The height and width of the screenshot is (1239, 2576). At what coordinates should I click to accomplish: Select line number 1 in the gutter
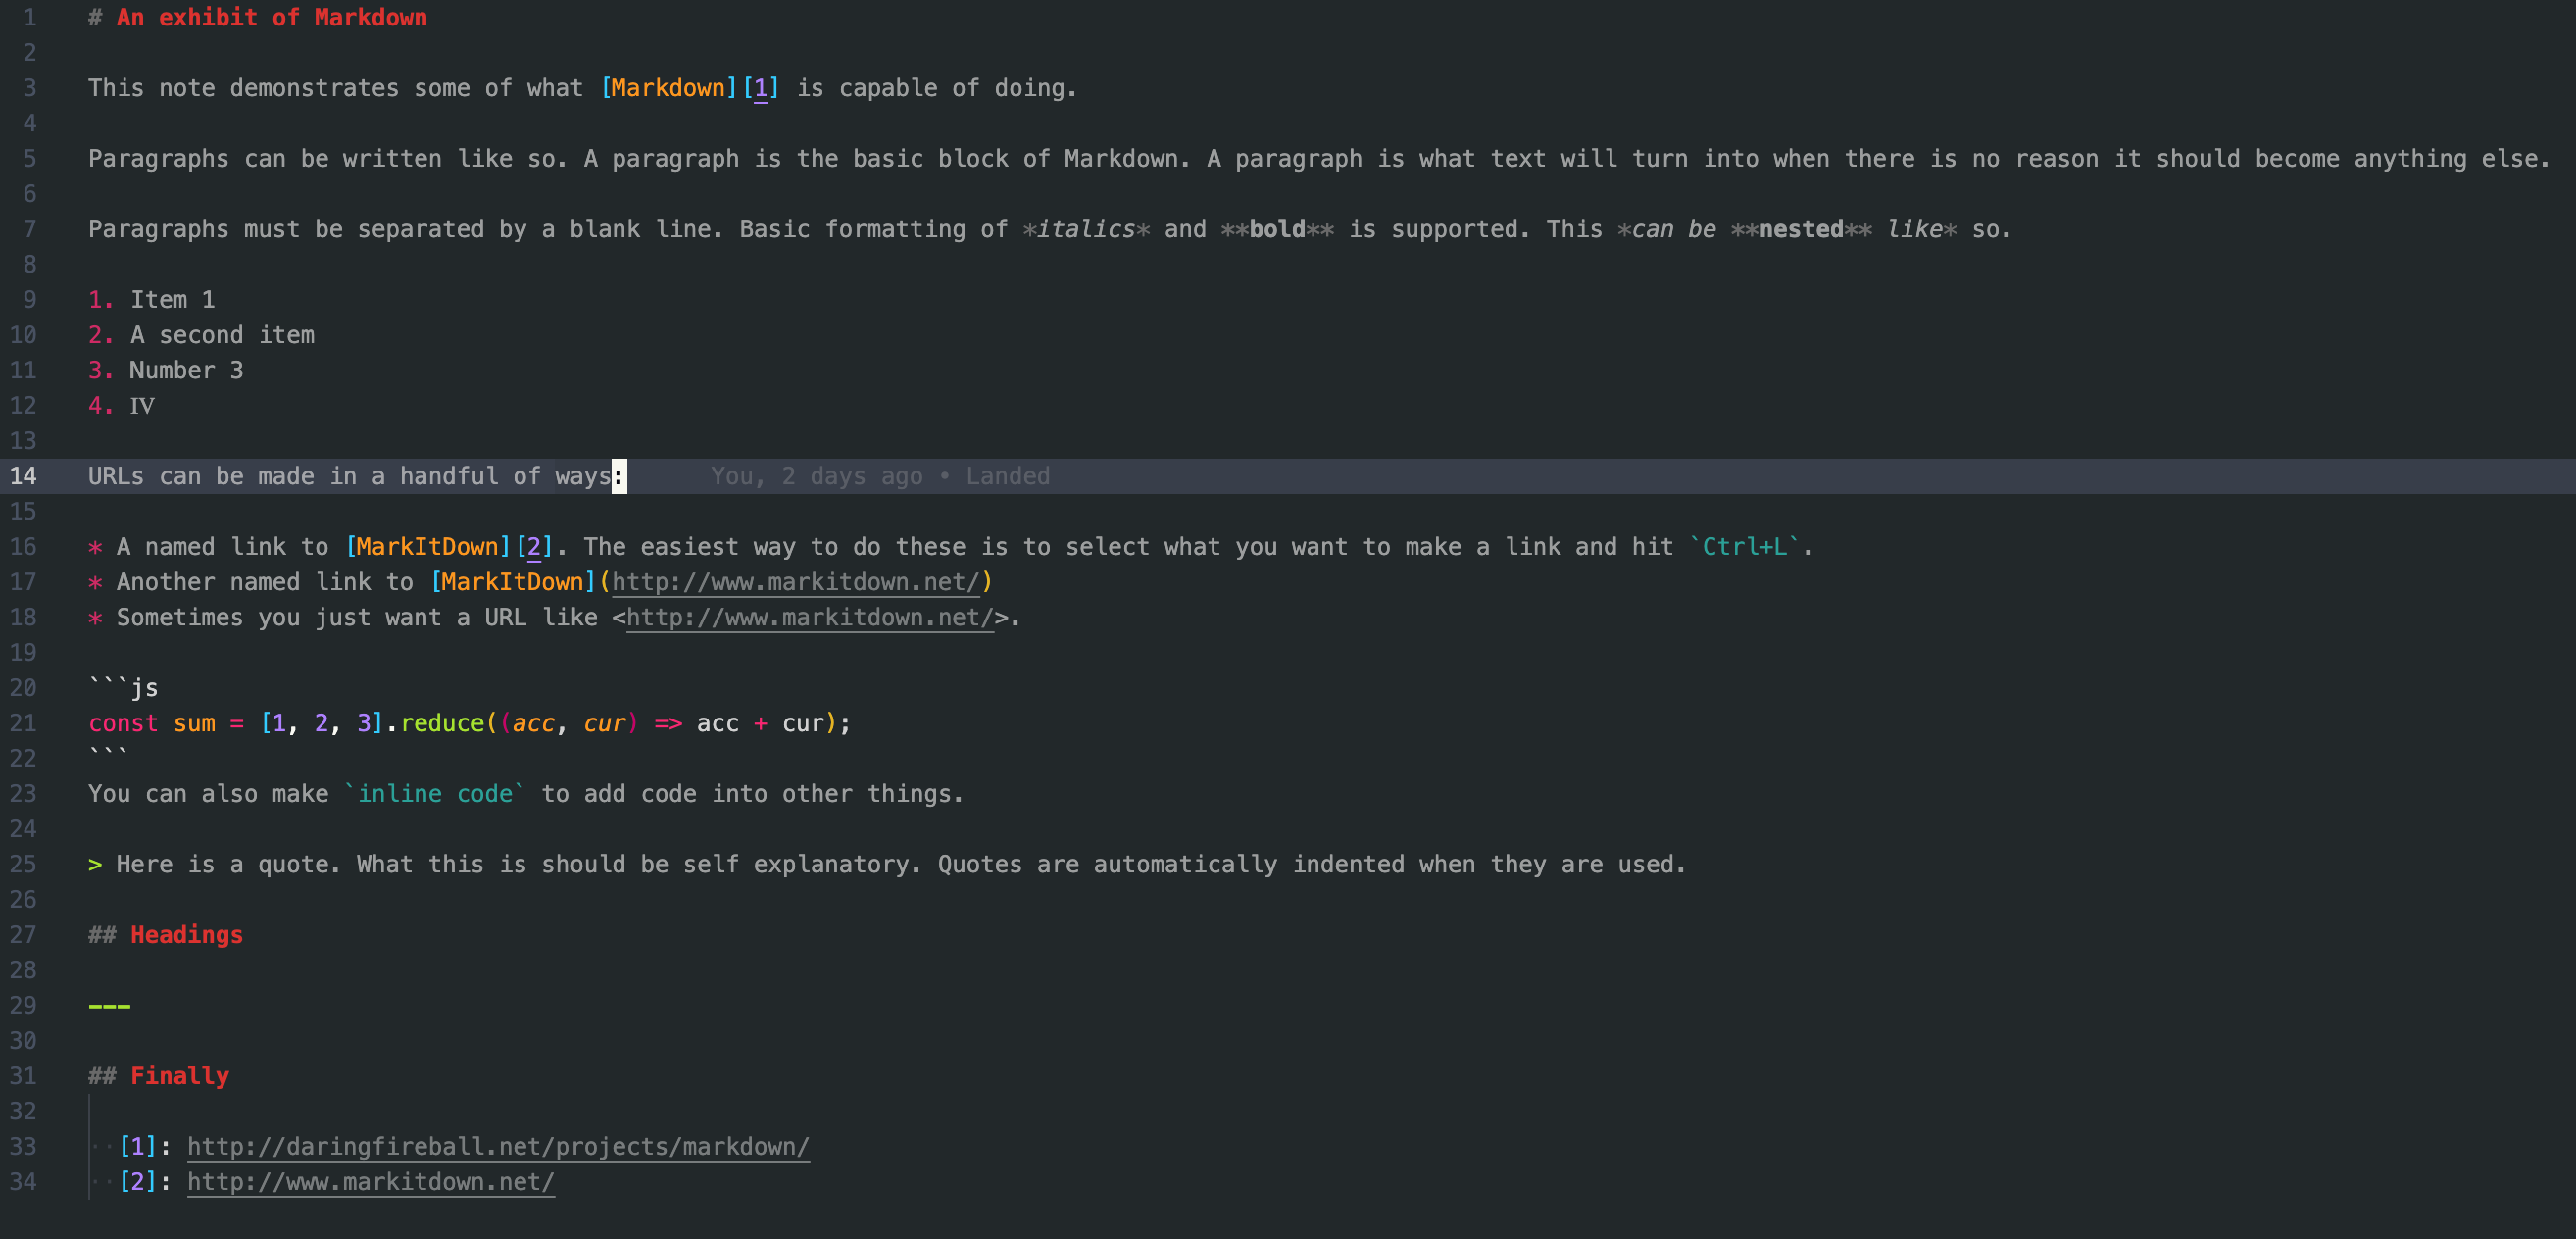[x=29, y=17]
